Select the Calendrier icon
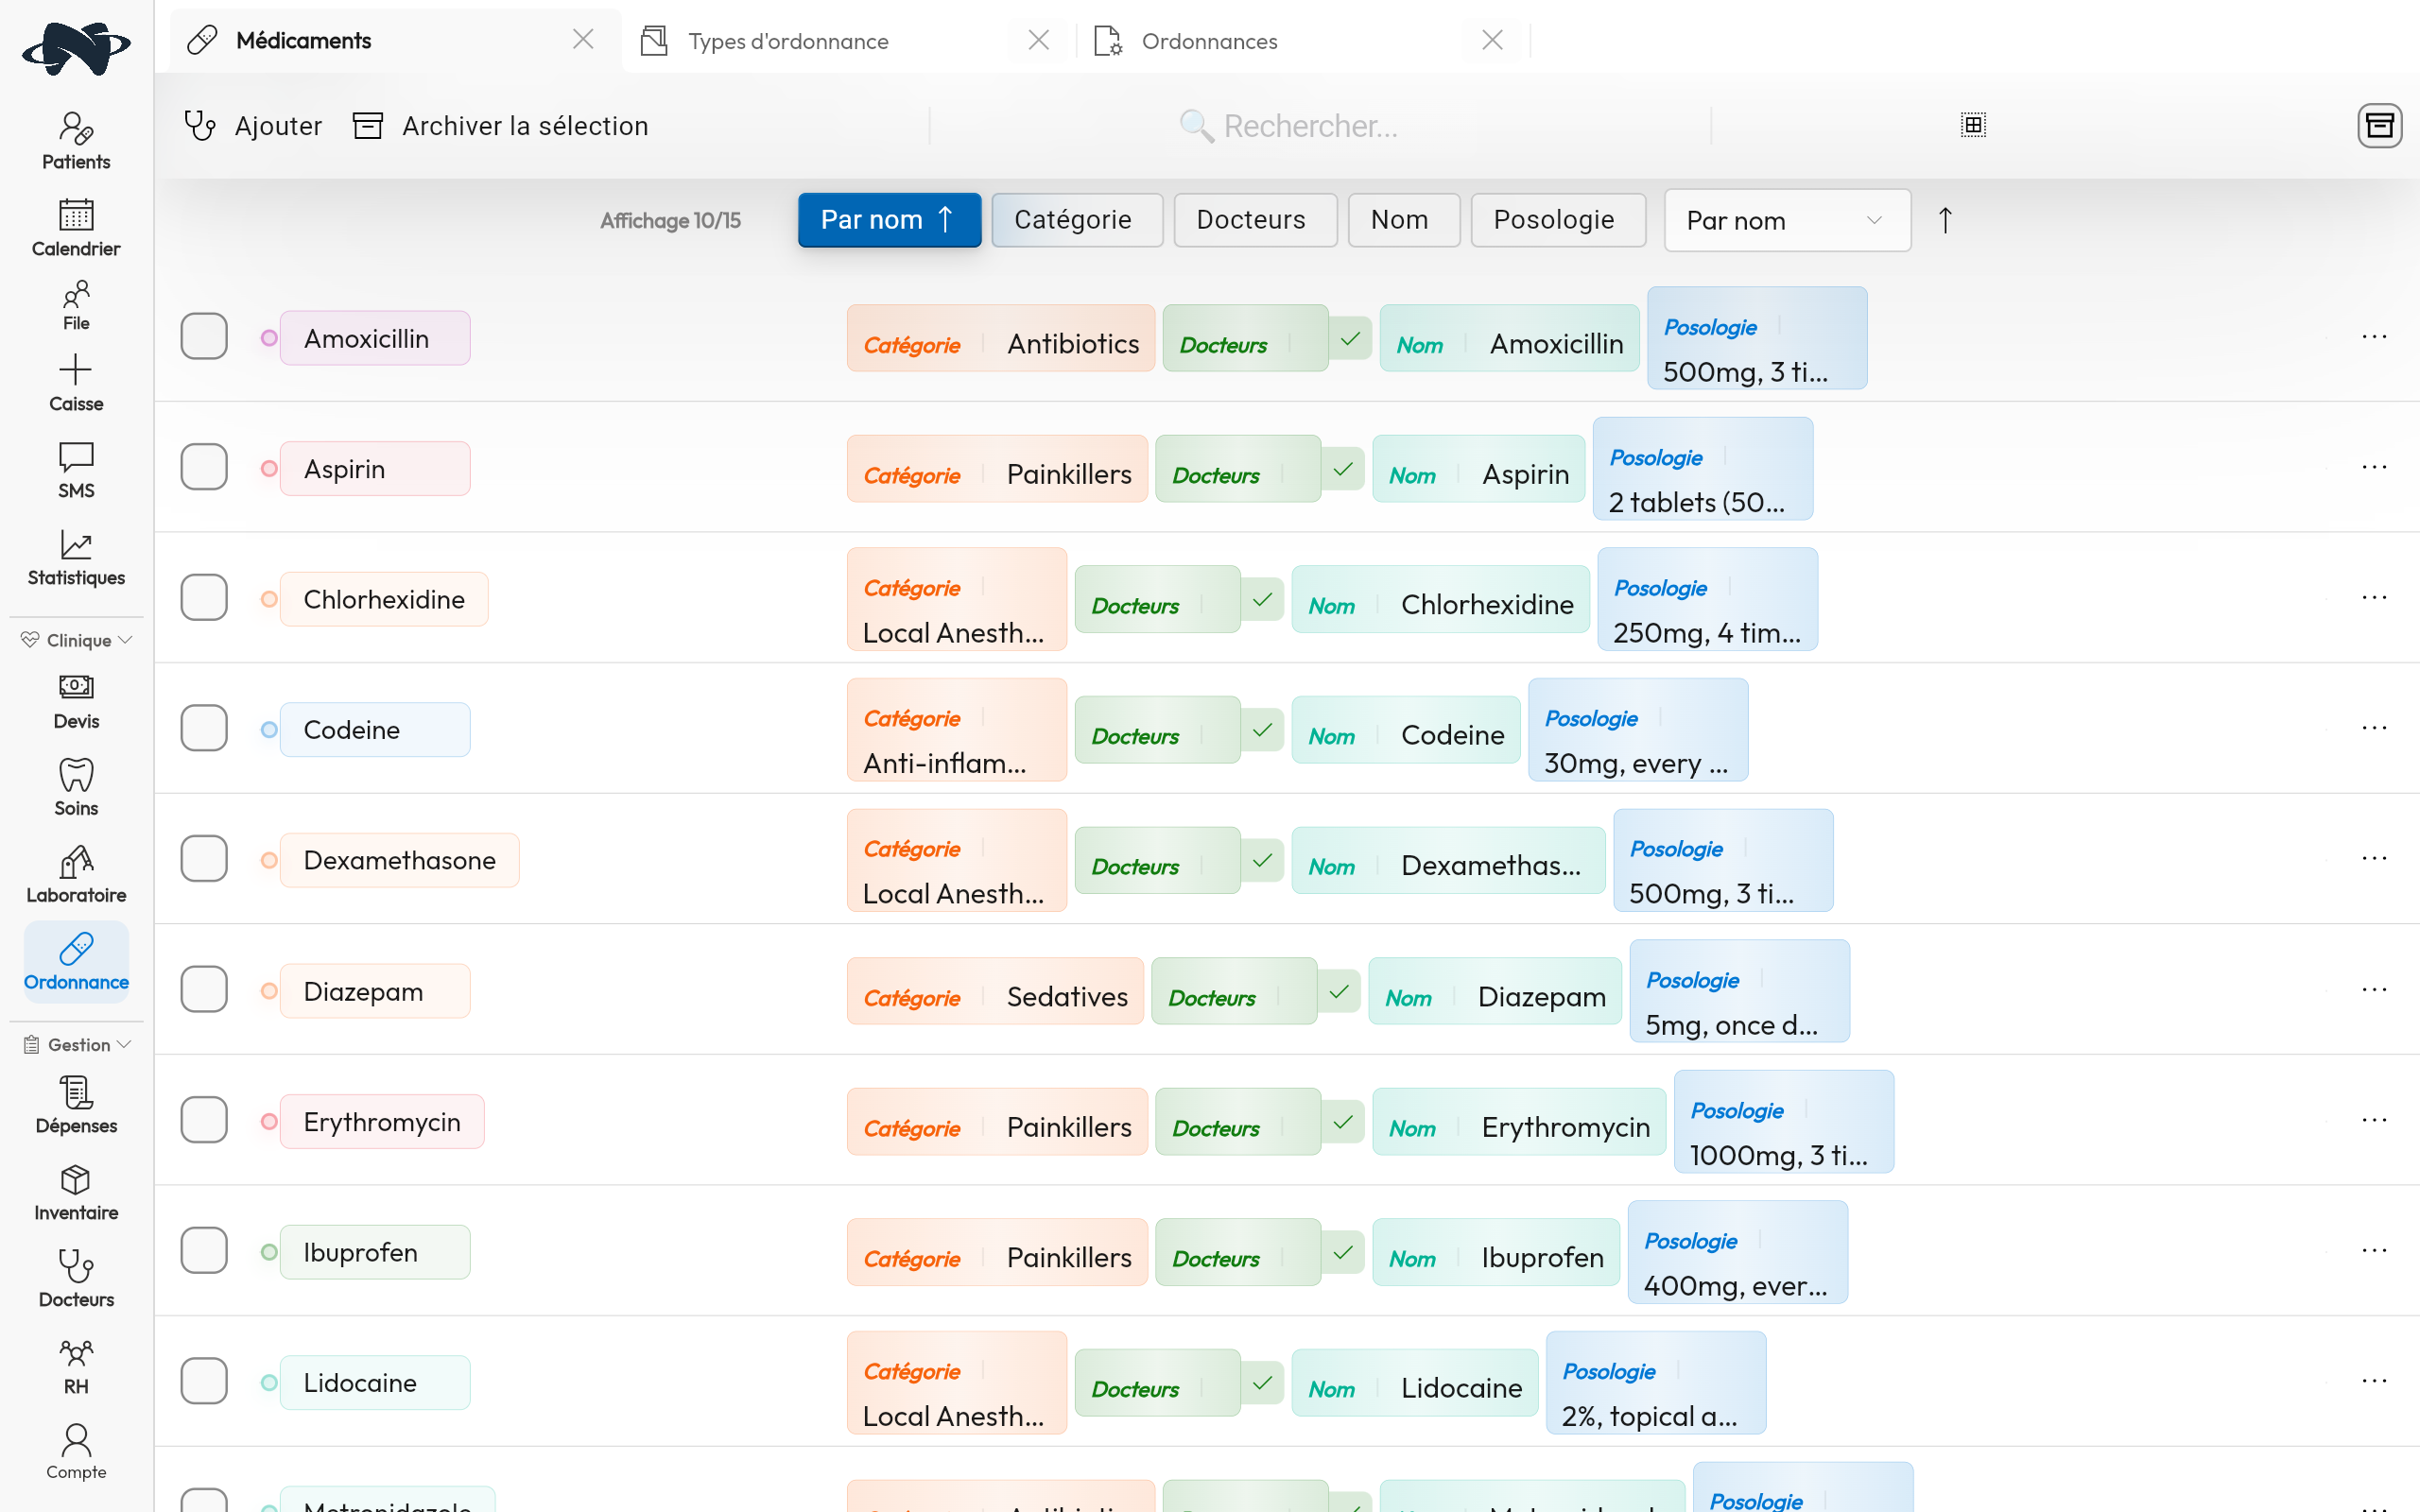 click(75, 225)
